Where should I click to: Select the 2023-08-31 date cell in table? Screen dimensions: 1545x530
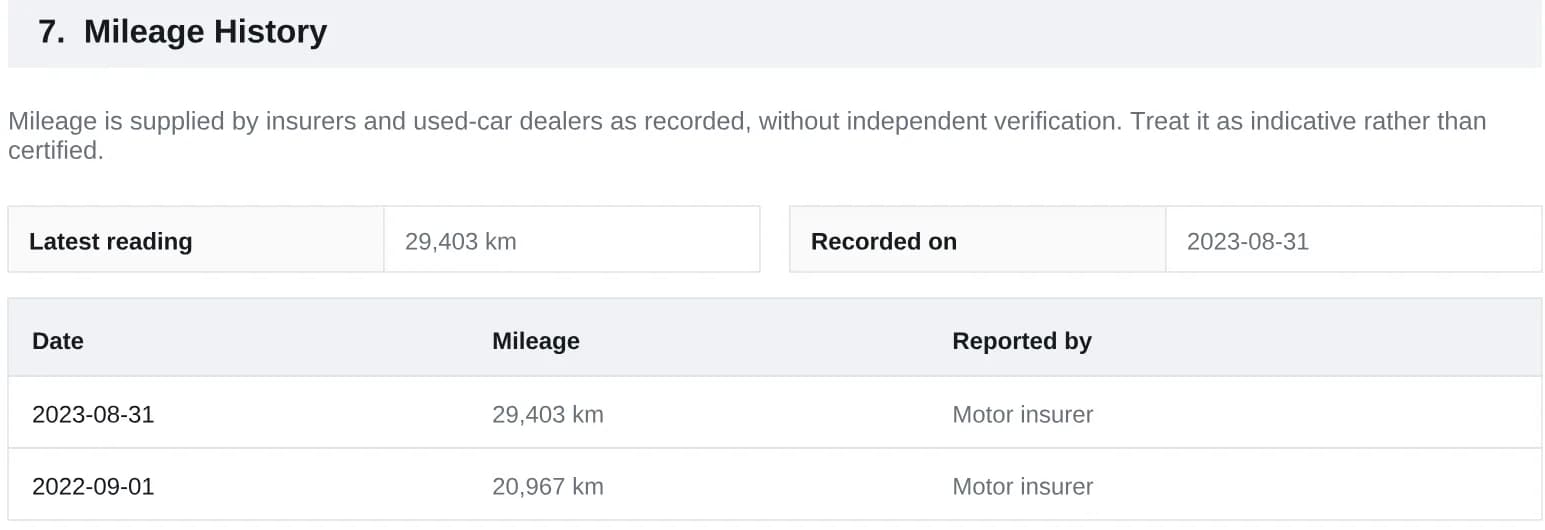pos(93,414)
